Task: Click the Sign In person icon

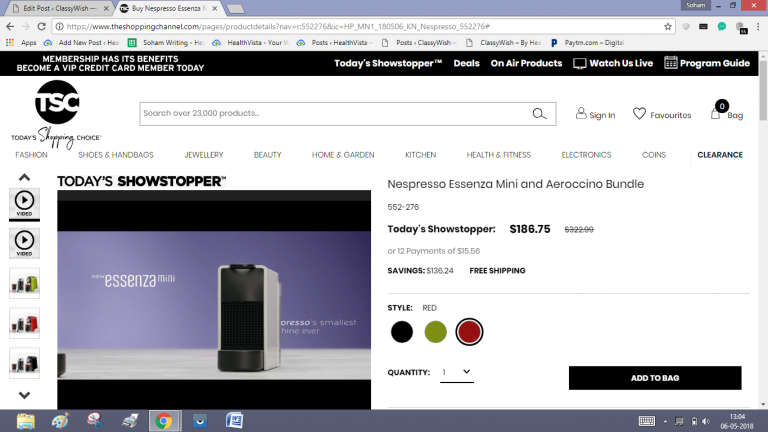Action: [x=581, y=114]
